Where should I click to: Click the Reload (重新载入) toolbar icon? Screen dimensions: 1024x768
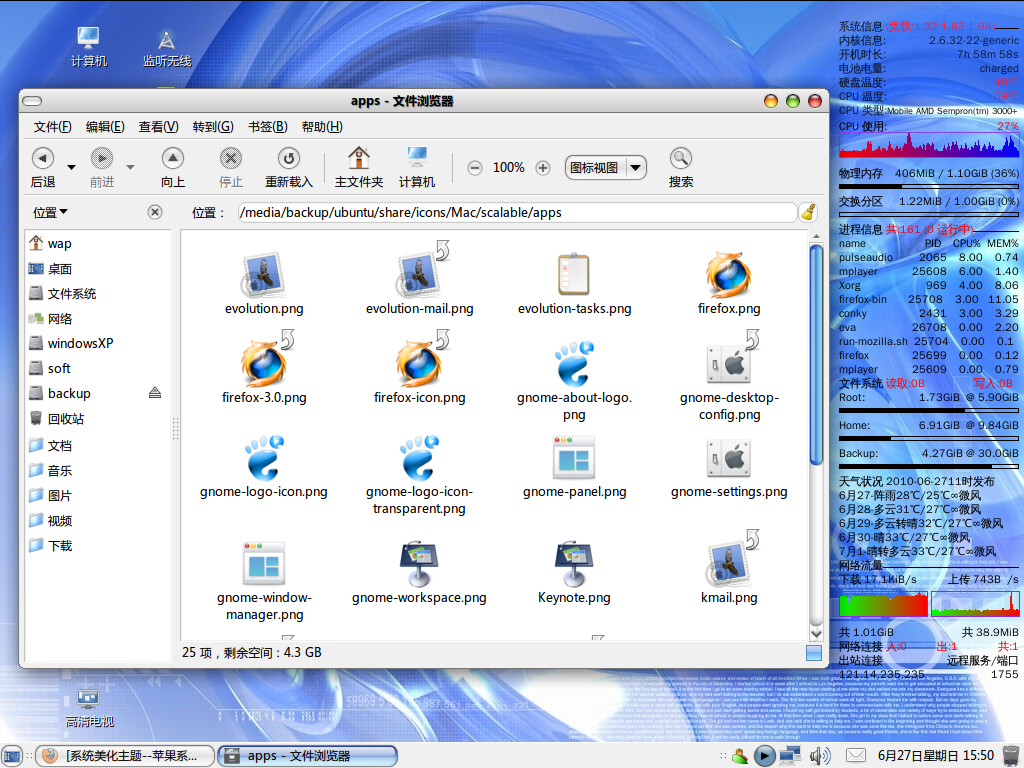(x=289, y=159)
